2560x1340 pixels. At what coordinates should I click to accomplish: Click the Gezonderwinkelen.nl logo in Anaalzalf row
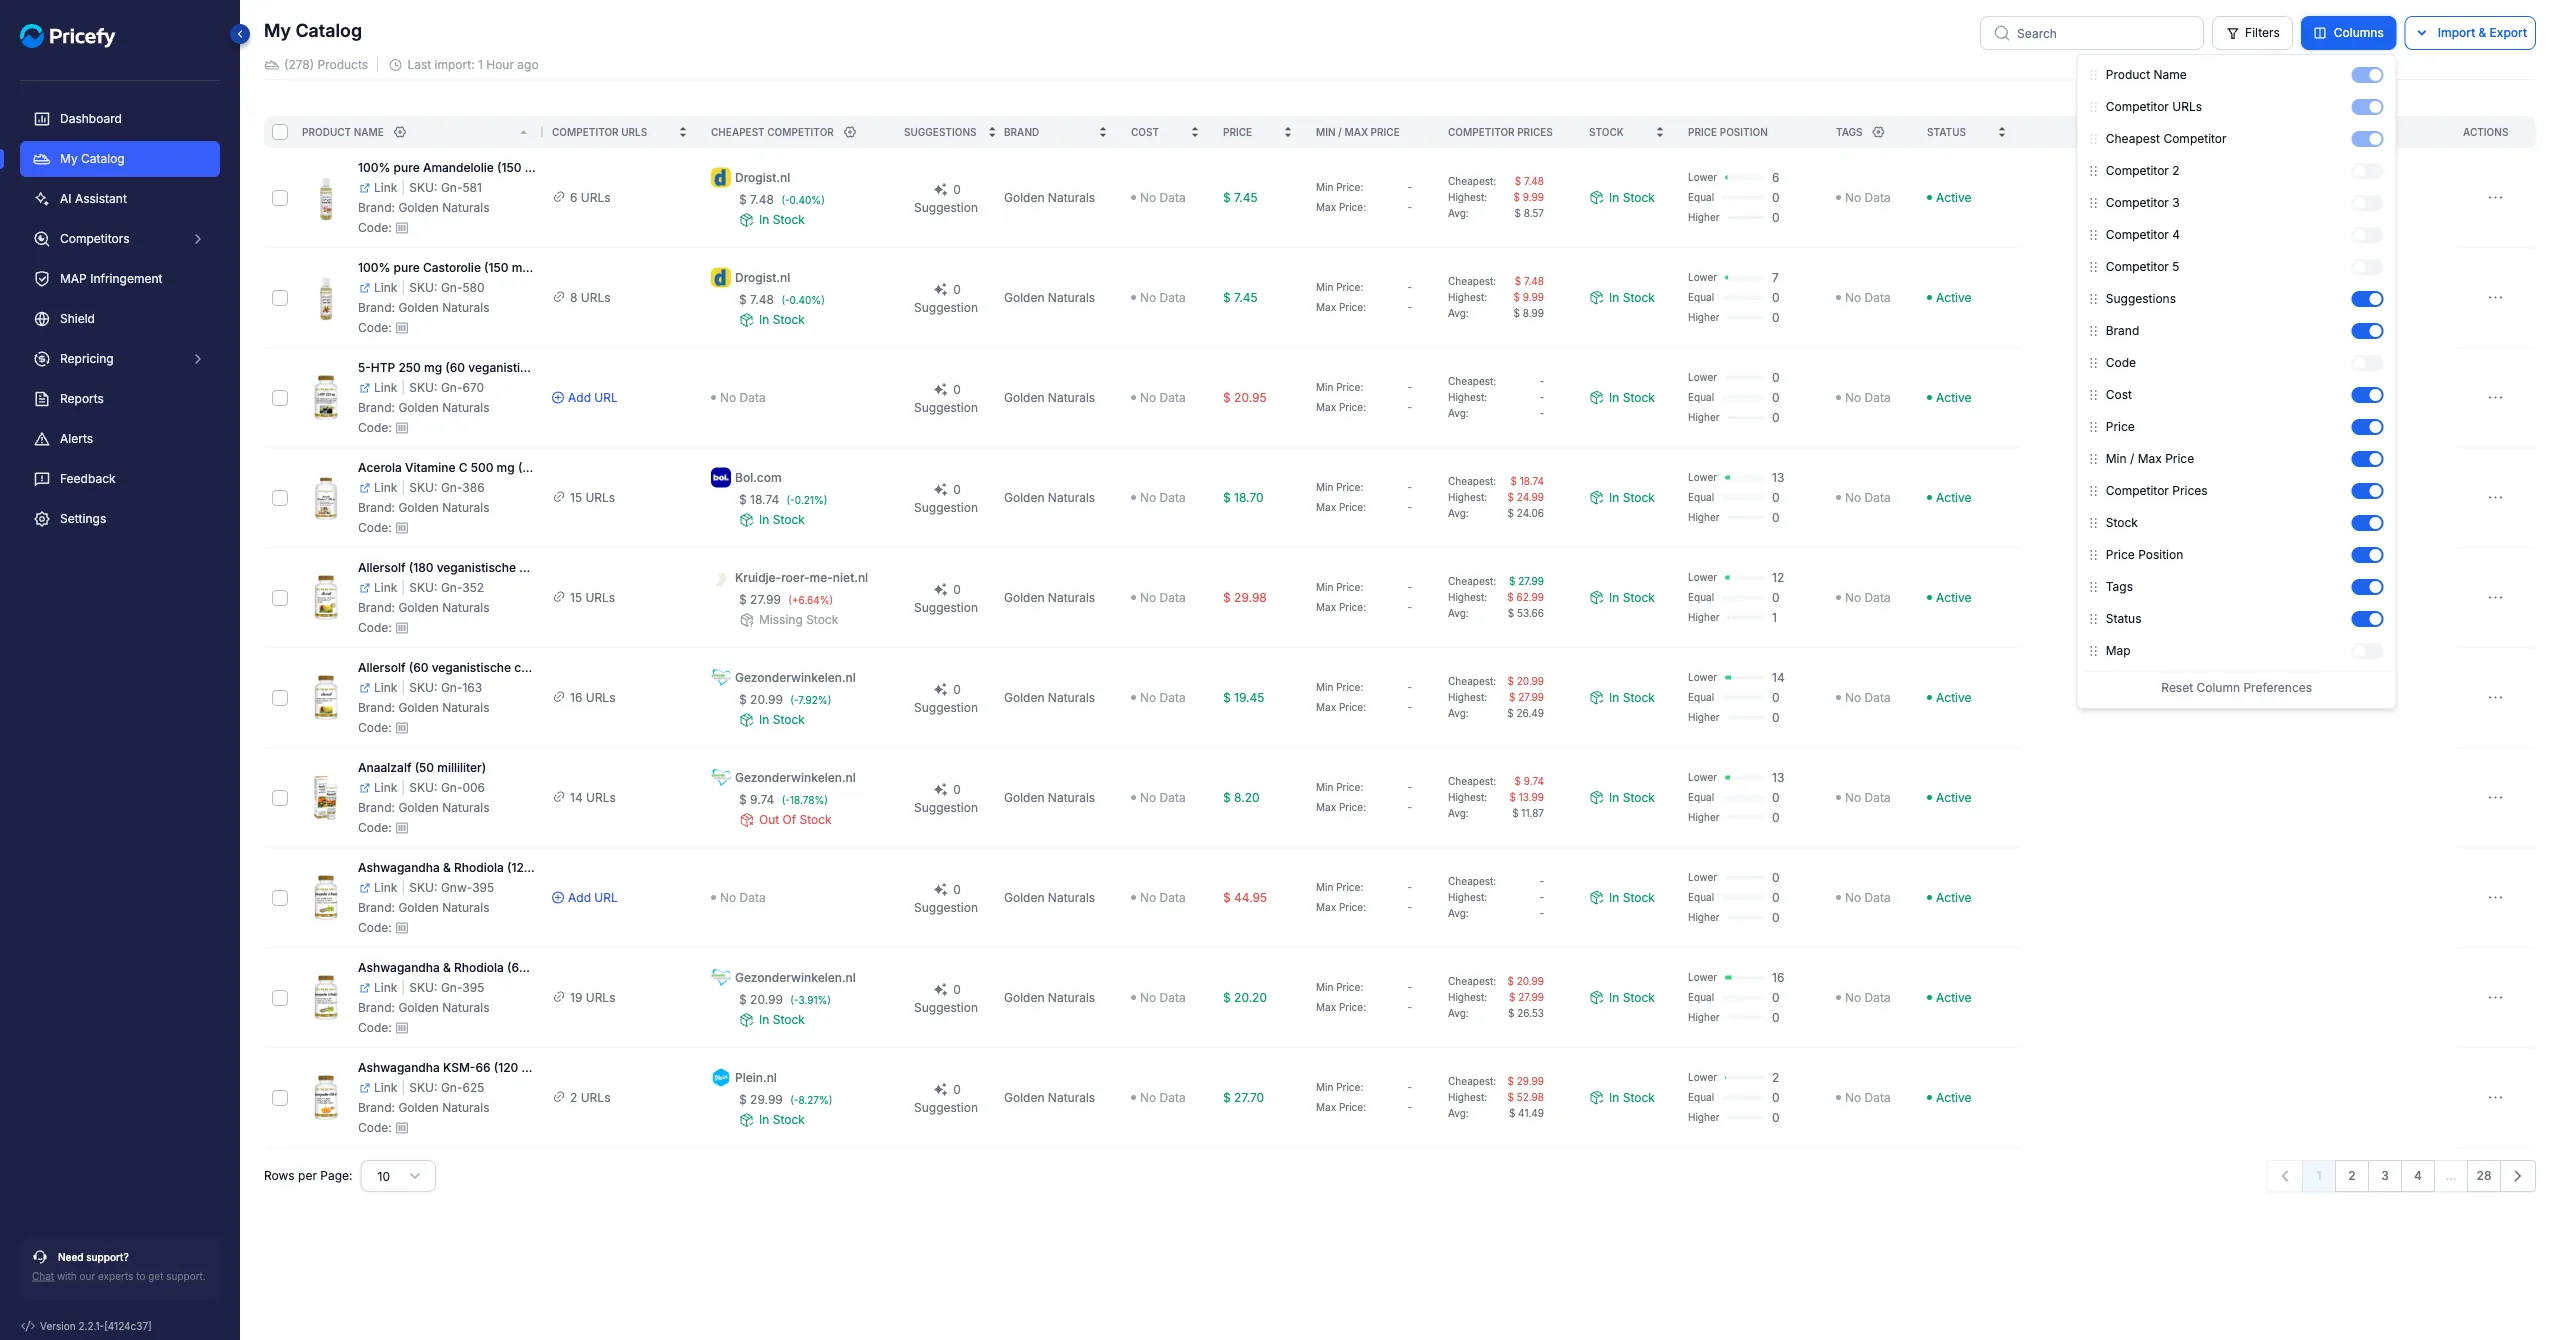point(720,777)
